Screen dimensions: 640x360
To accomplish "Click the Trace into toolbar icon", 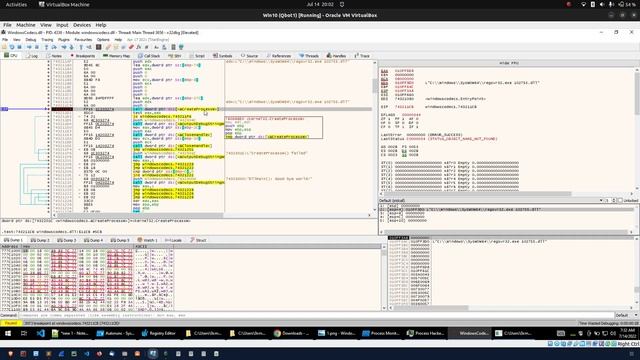I will 64,47.
